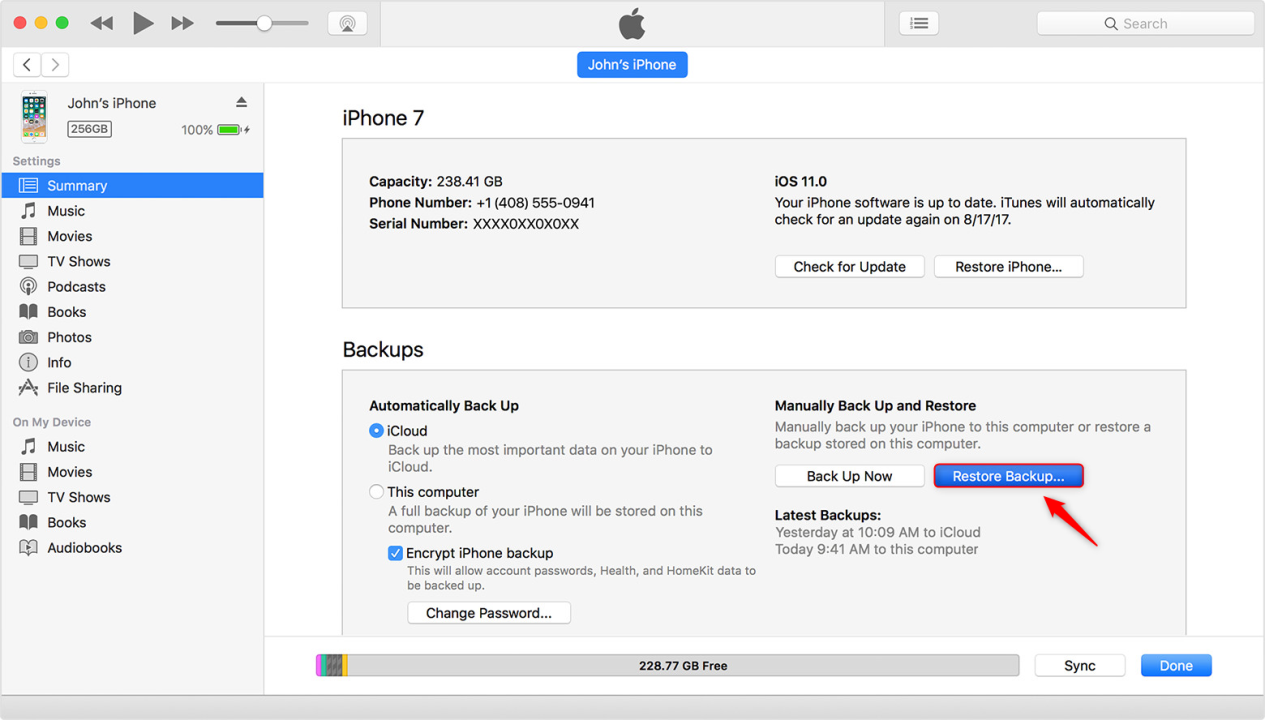Click the iOS 11.0 version label
The image size is (1265, 720).
coord(801,182)
